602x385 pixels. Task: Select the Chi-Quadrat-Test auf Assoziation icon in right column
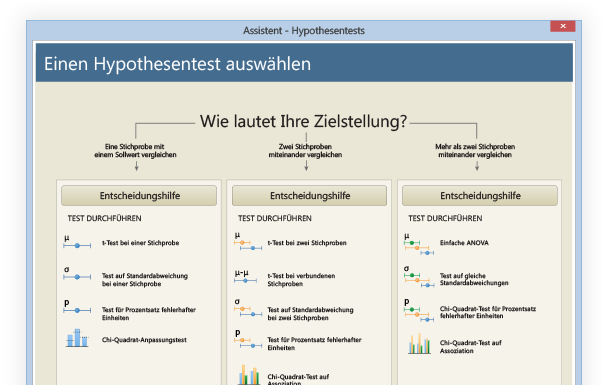tap(419, 343)
